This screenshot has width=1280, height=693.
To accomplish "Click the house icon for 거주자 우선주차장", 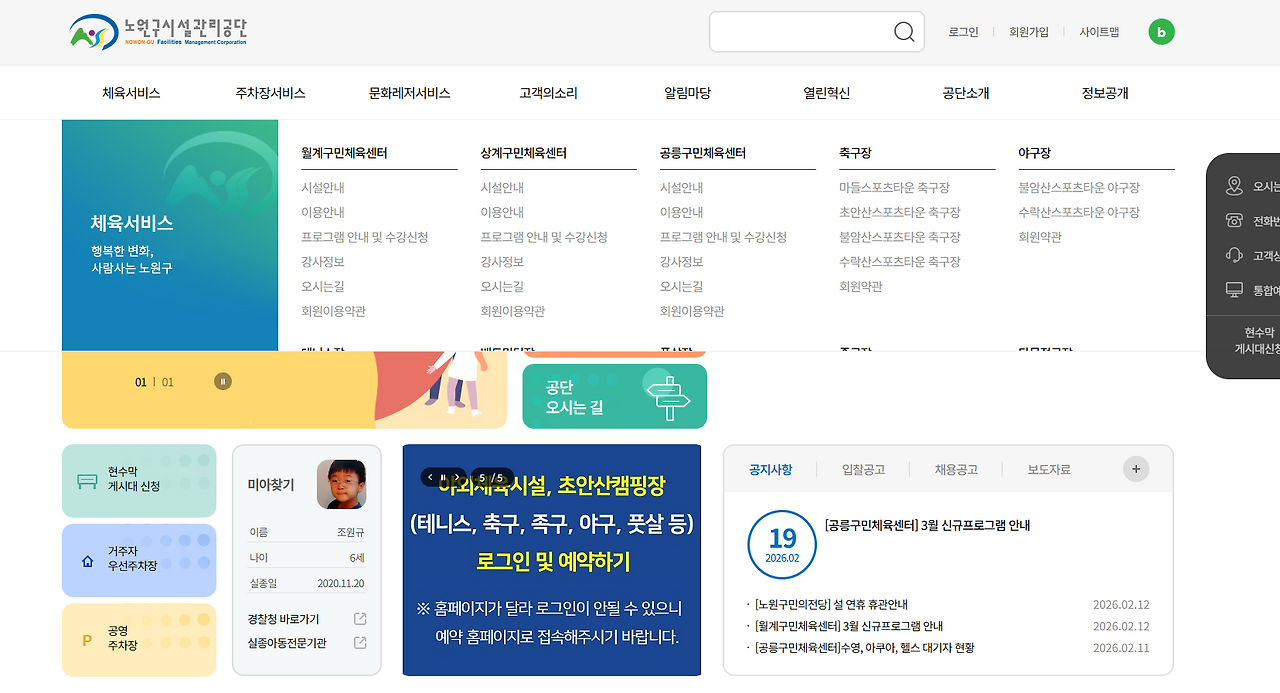I will (87, 561).
